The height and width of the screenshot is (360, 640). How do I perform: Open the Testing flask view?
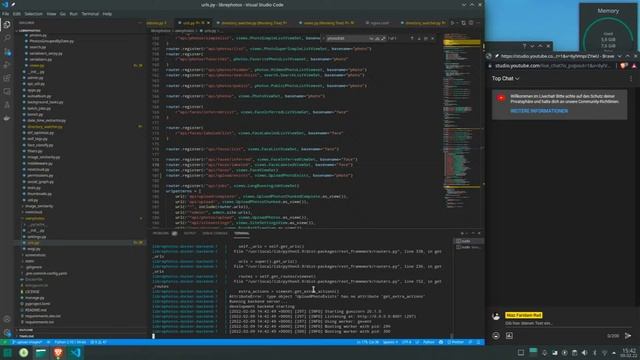[7, 105]
